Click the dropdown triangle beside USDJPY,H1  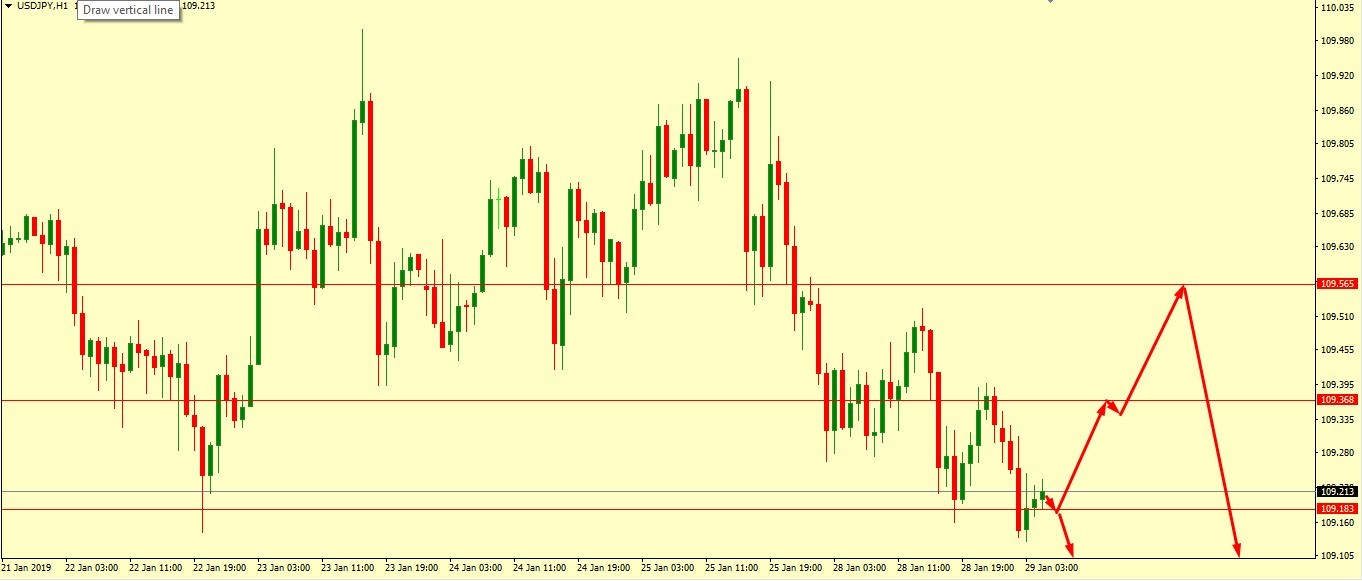(8, 6)
